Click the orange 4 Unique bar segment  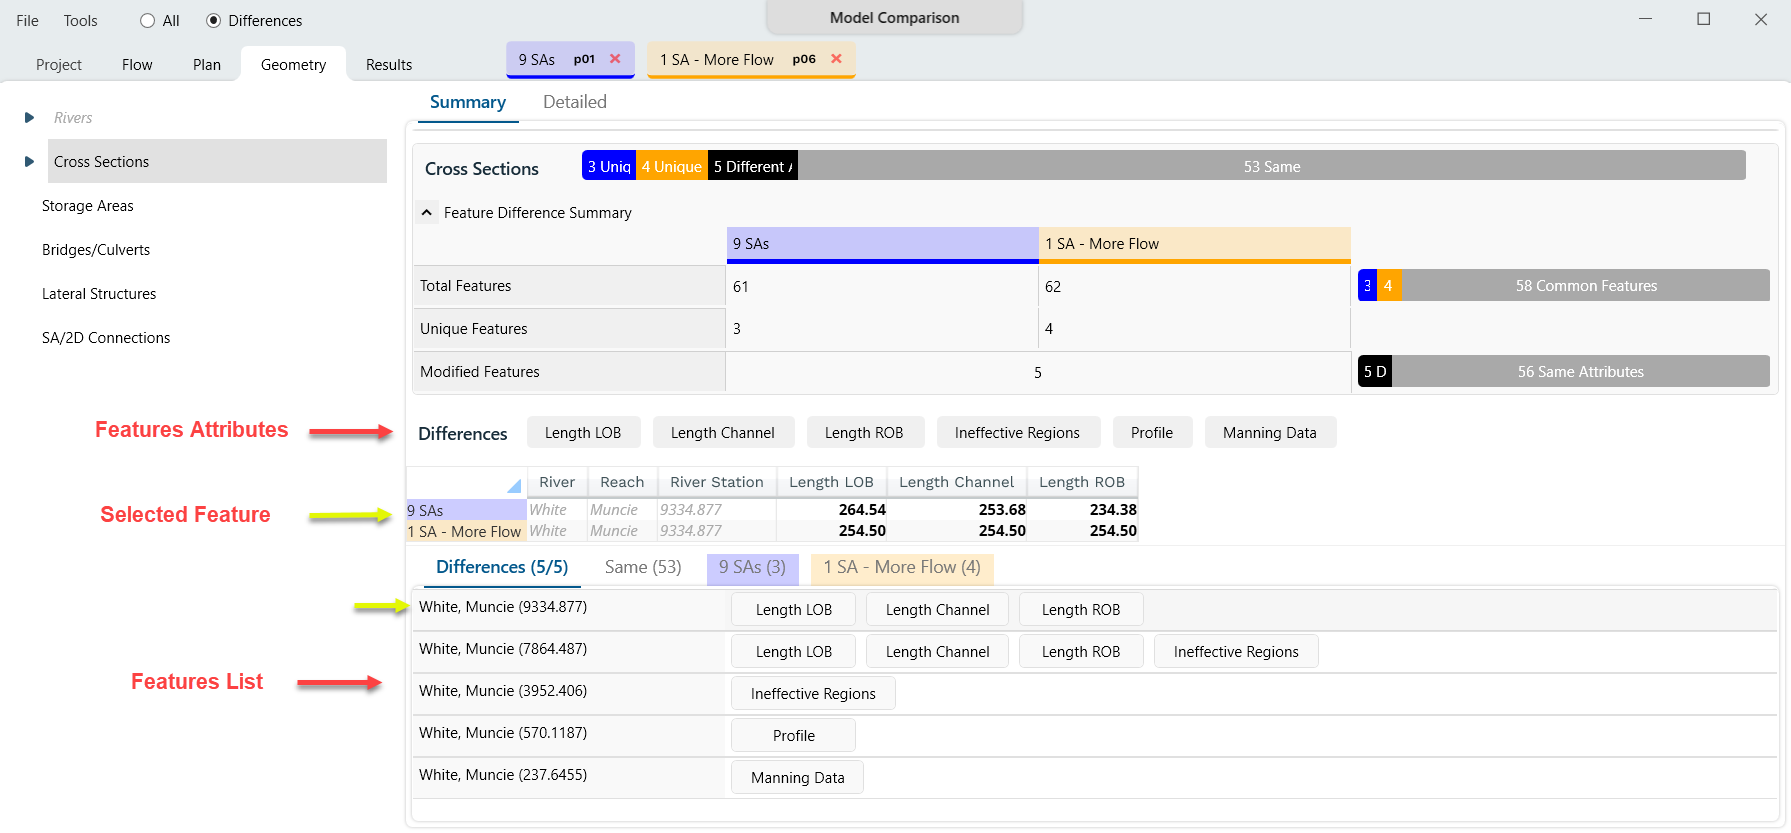[671, 167]
